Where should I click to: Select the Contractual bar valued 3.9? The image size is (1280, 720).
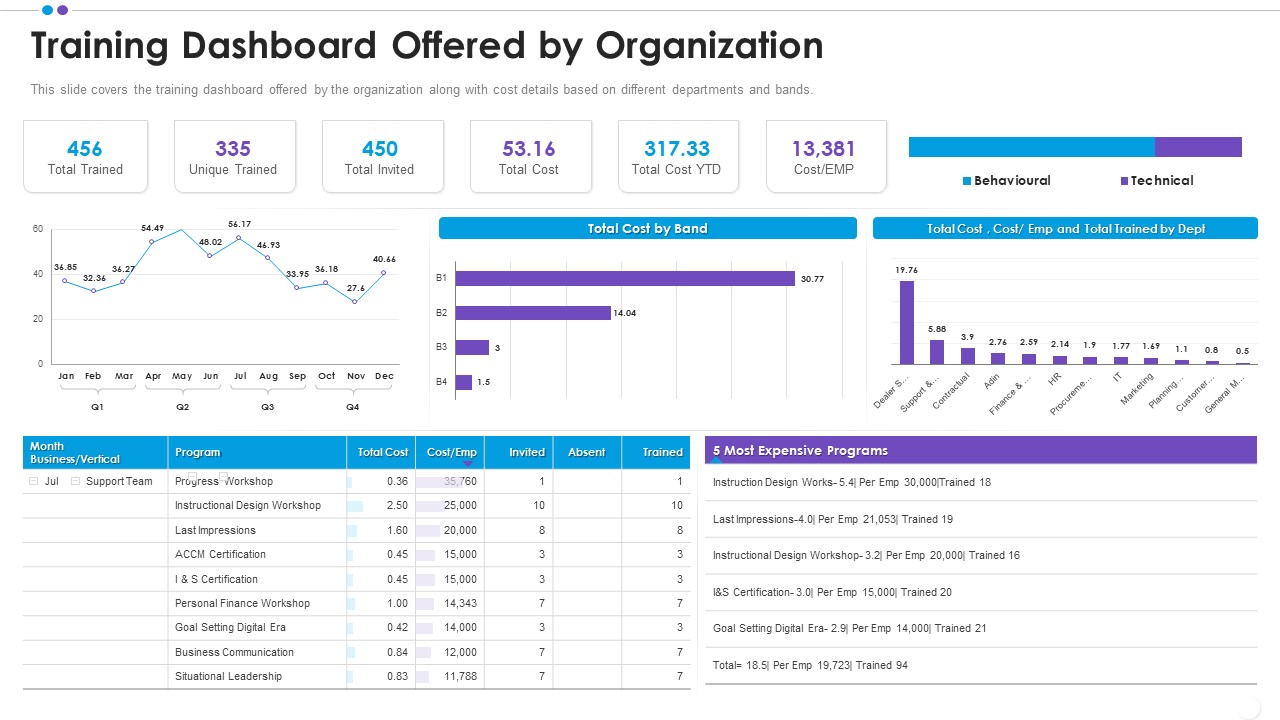coord(968,356)
